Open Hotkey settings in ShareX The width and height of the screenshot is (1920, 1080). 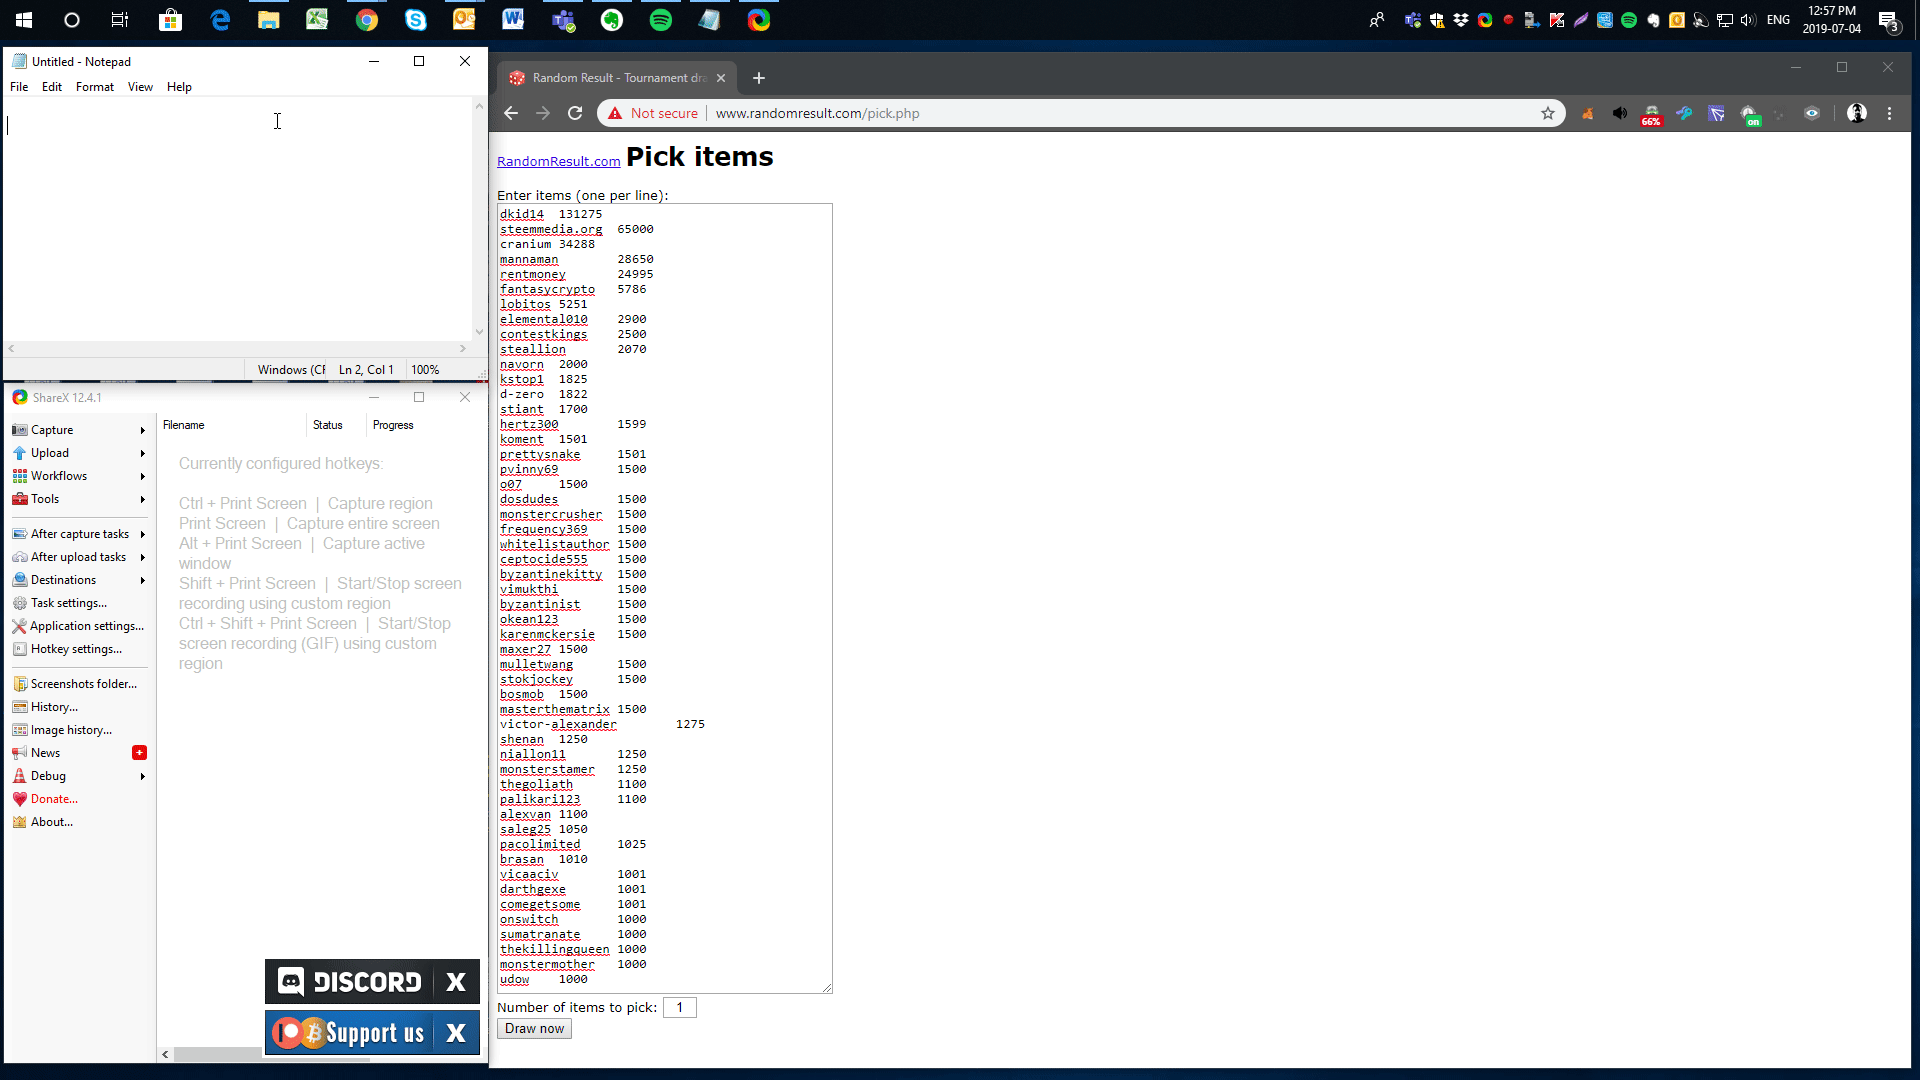coord(76,649)
